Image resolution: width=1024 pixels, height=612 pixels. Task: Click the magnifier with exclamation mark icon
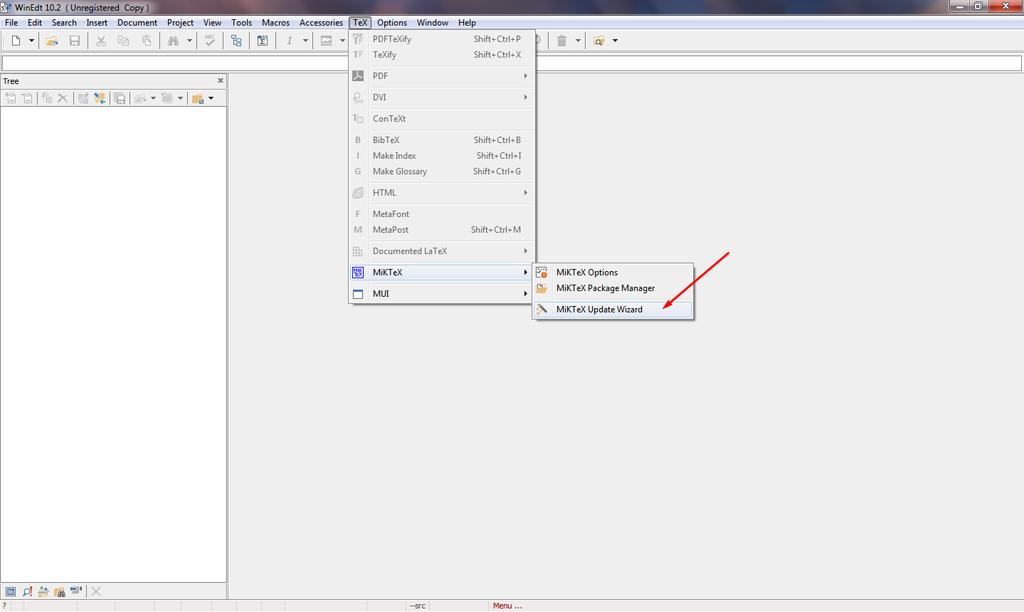click(27, 591)
